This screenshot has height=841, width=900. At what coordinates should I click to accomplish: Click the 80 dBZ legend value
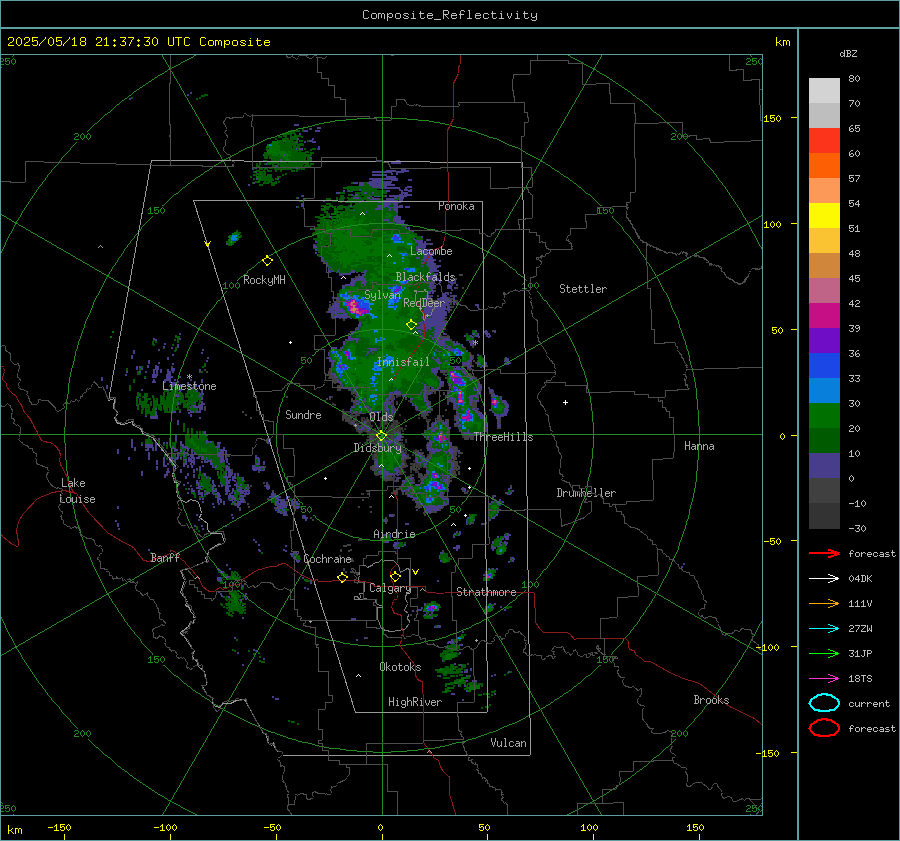(854, 79)
